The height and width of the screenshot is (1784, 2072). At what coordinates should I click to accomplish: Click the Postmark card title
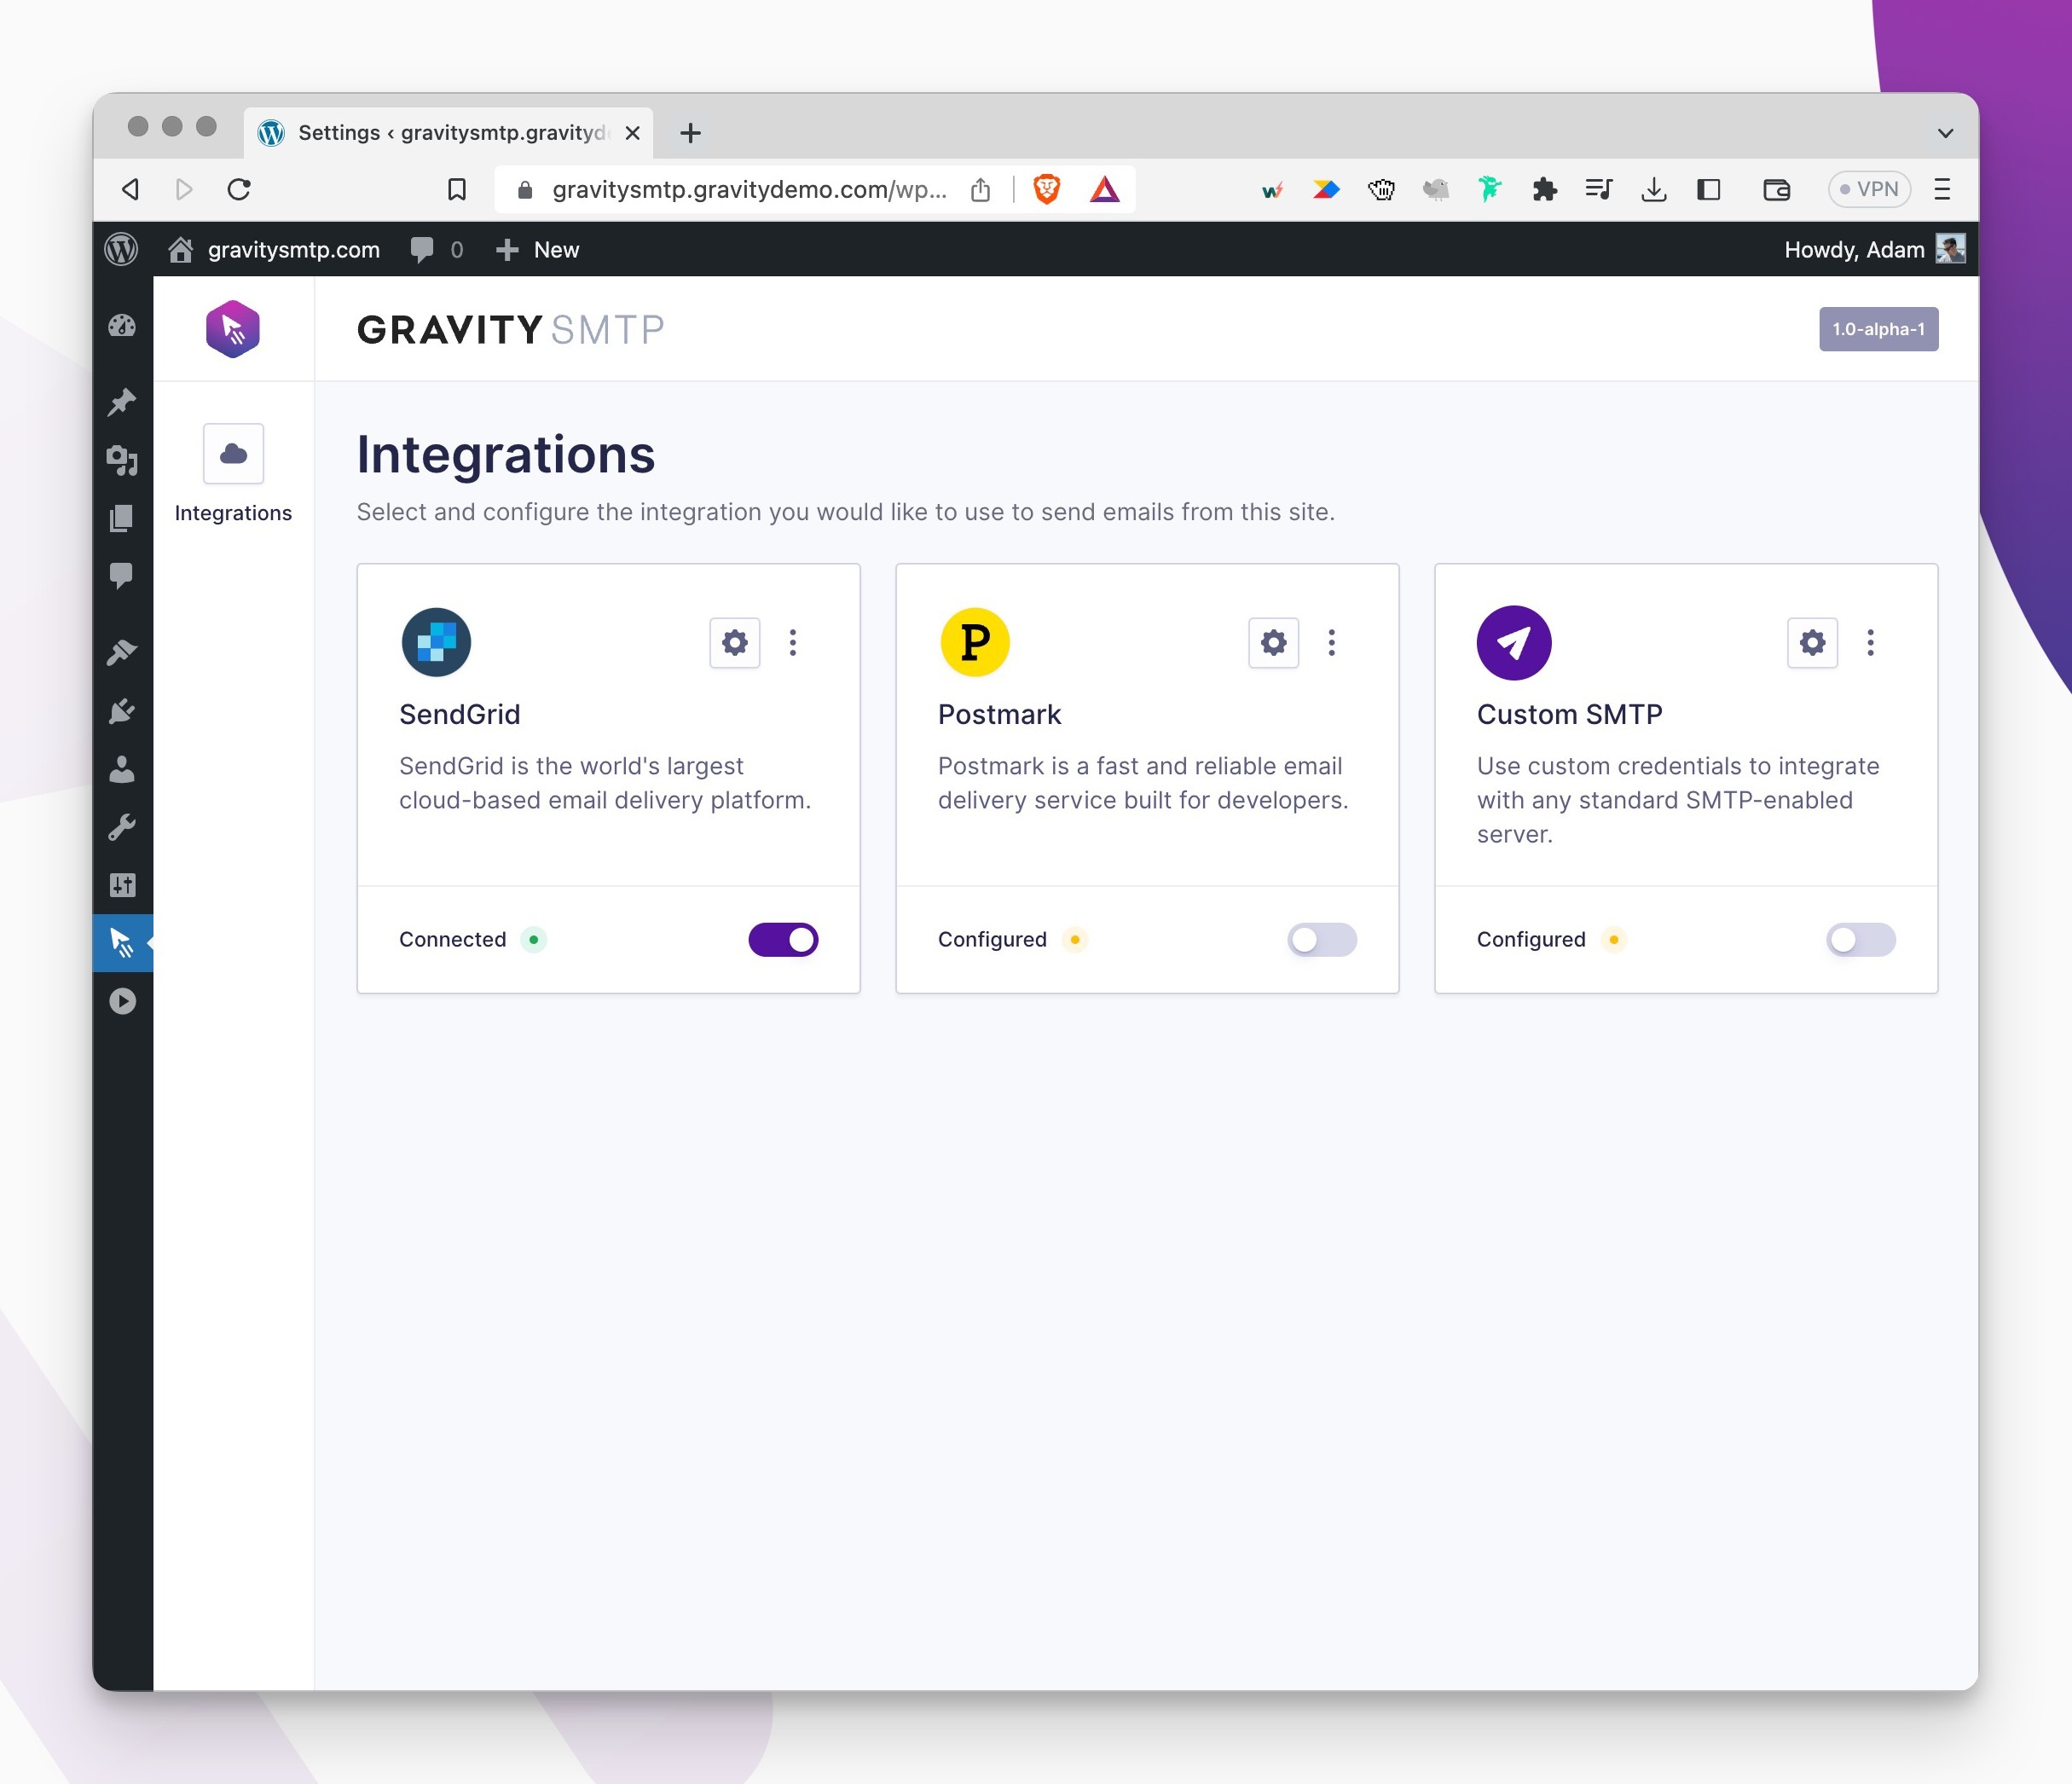[999, 714]
